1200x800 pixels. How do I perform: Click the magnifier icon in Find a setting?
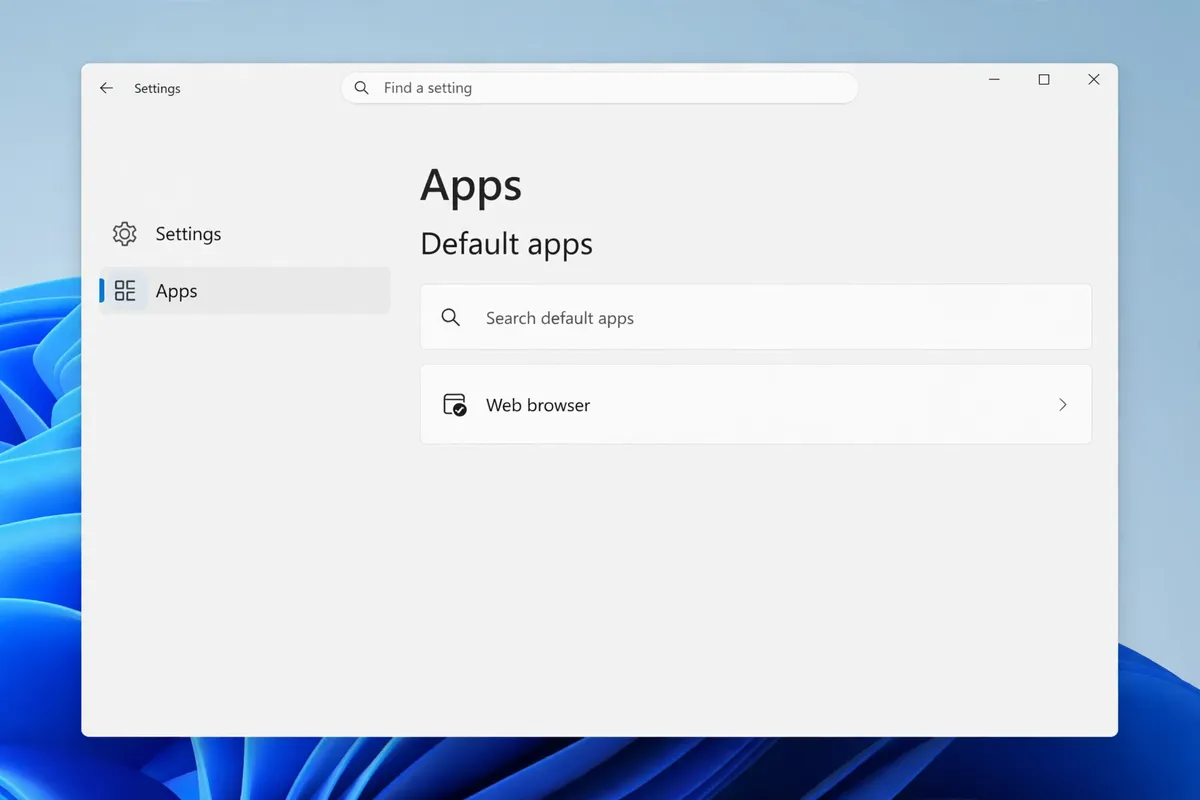pos(362,88)
